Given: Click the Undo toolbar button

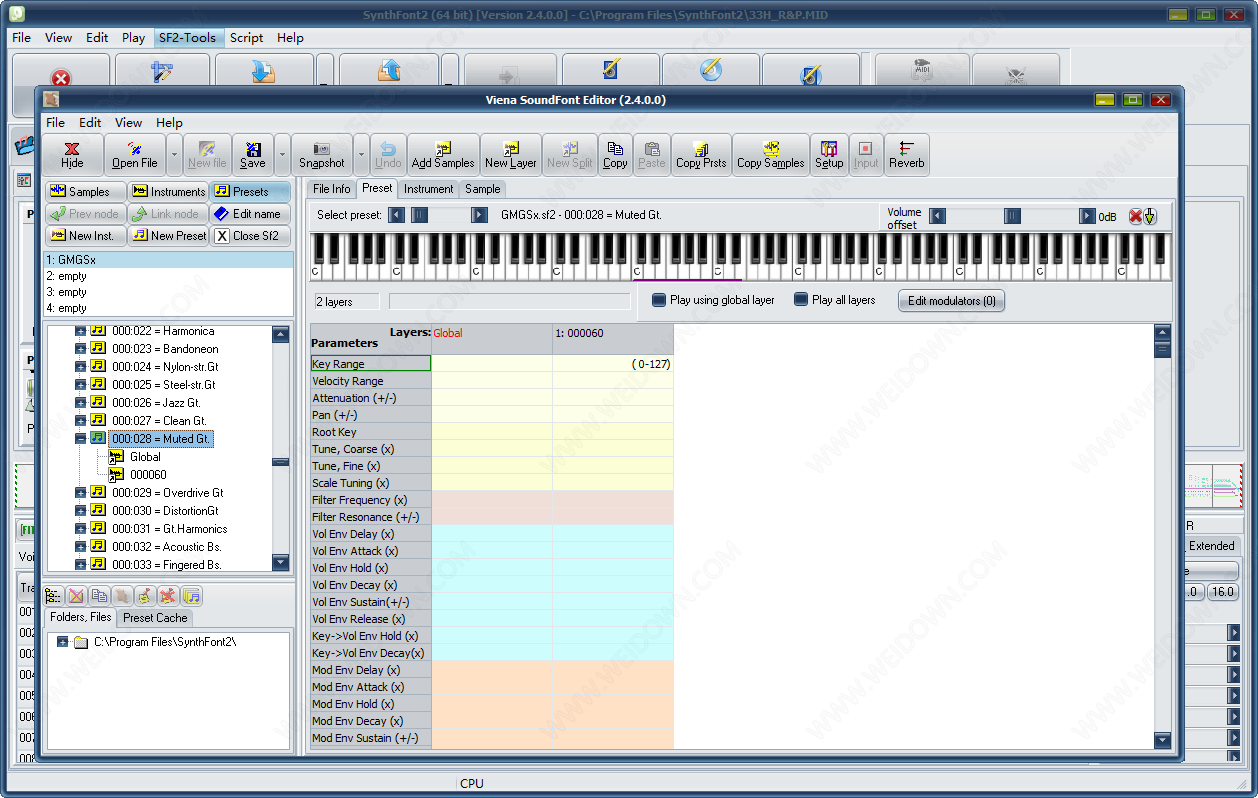Looking at the screenshot, I should tap(388, 155).
